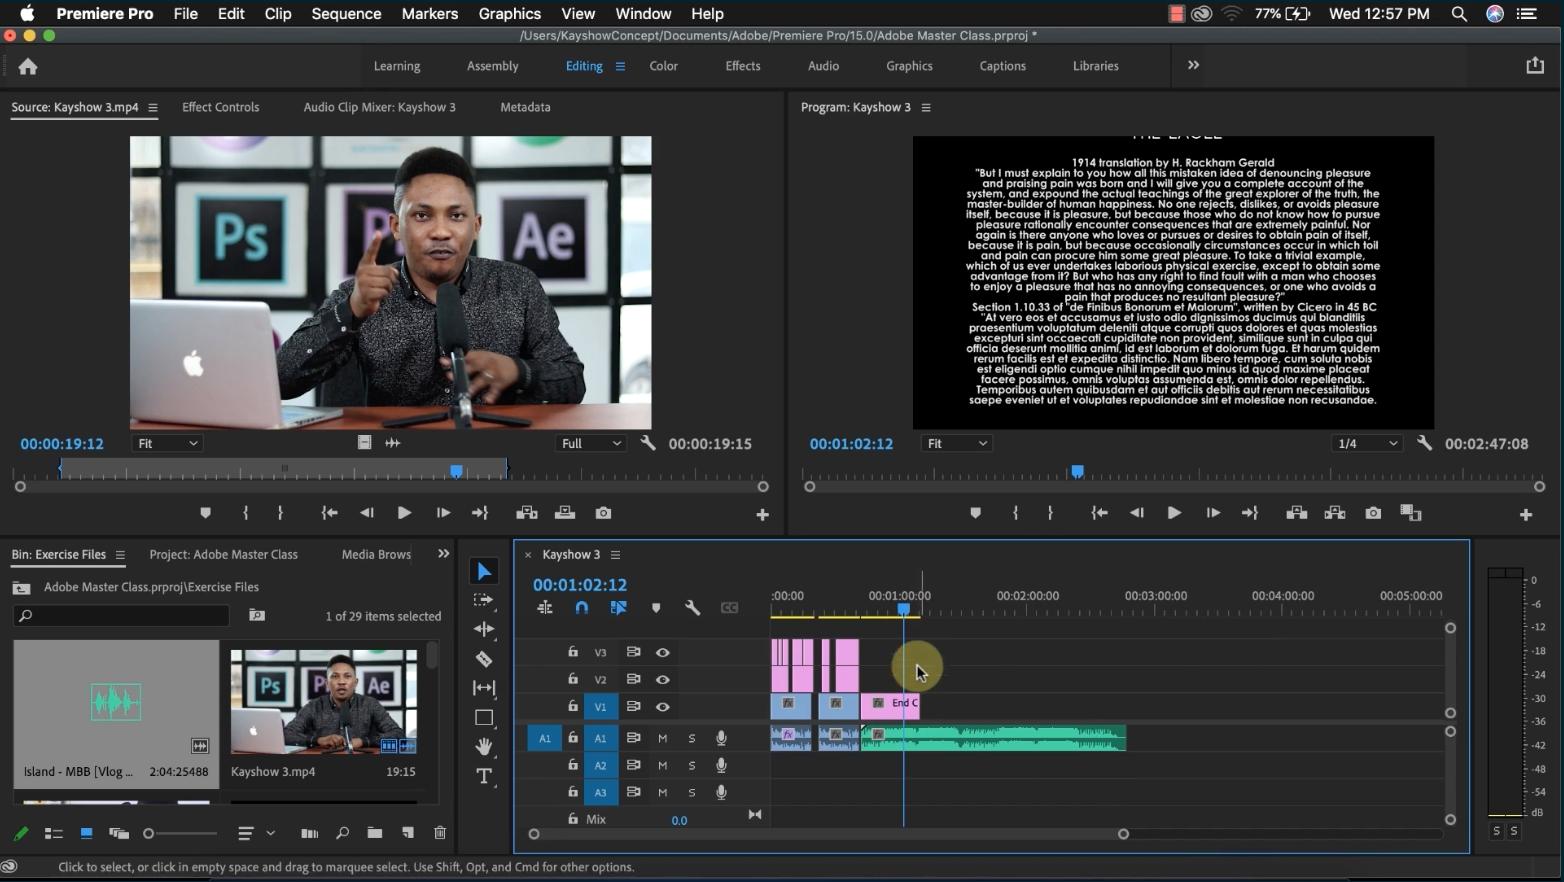This screenshot has width=1564, height=882.
Task: Click Drag Video Only filmstrip icon
Action: [x=364, y=443]
